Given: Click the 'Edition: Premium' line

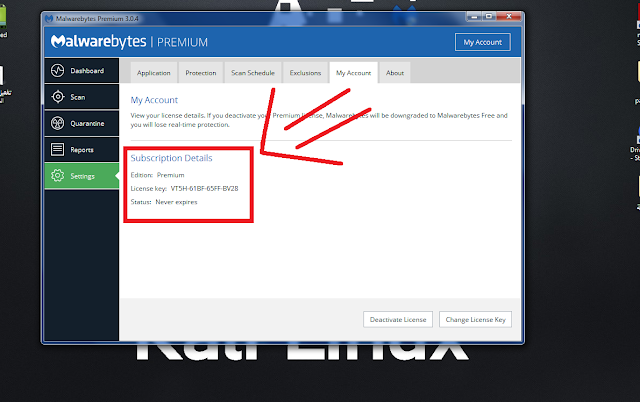Looking at the screenshot, I should coord(158,175).
